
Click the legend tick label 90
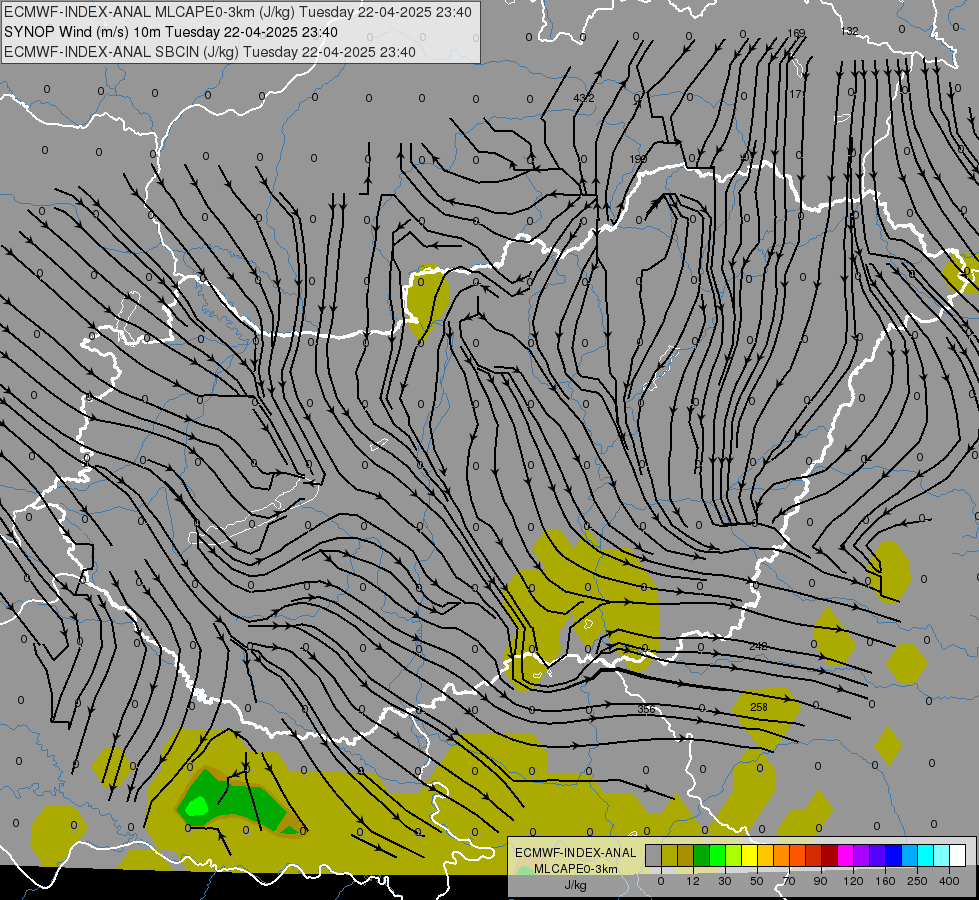[x=820, y=881]
